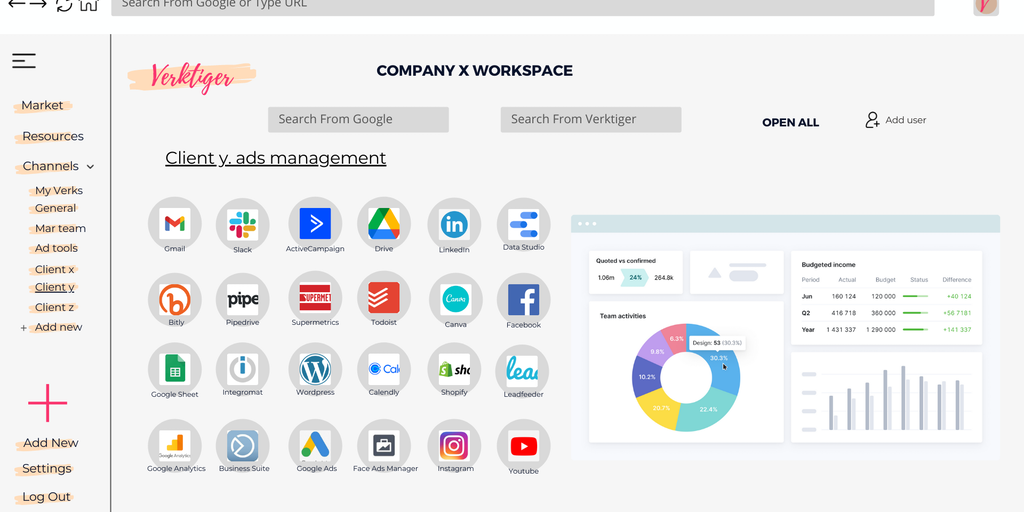Launch the Canva app icon
This screenshot has width=1024, height=512.
click(455, 300)
